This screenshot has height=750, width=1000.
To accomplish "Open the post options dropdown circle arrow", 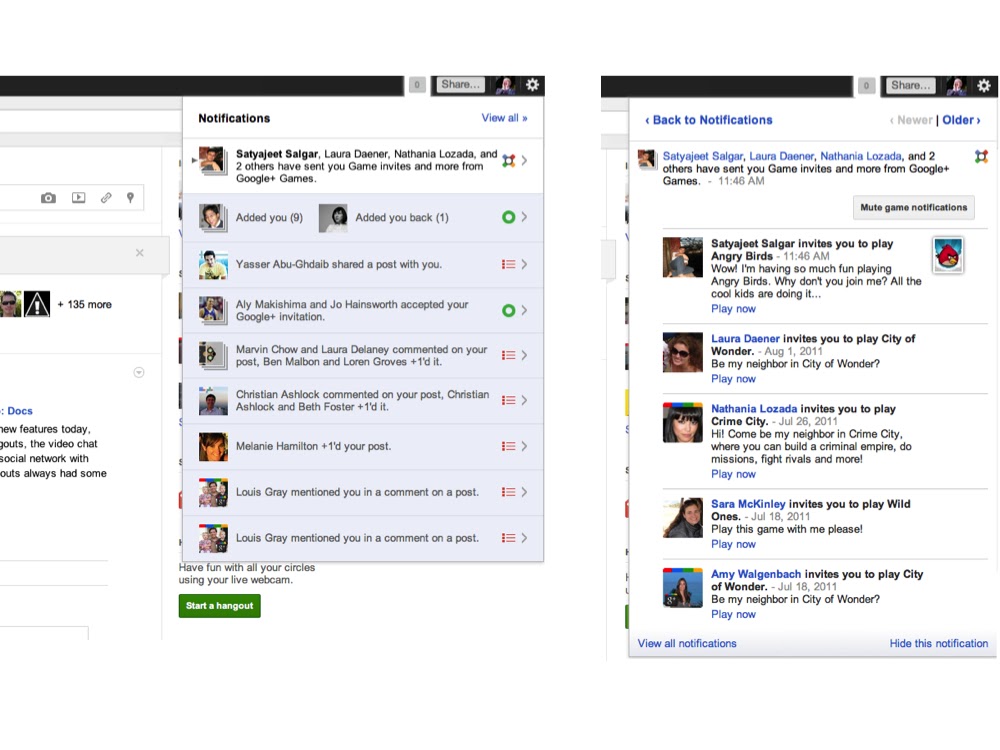I will coord(138,372).
